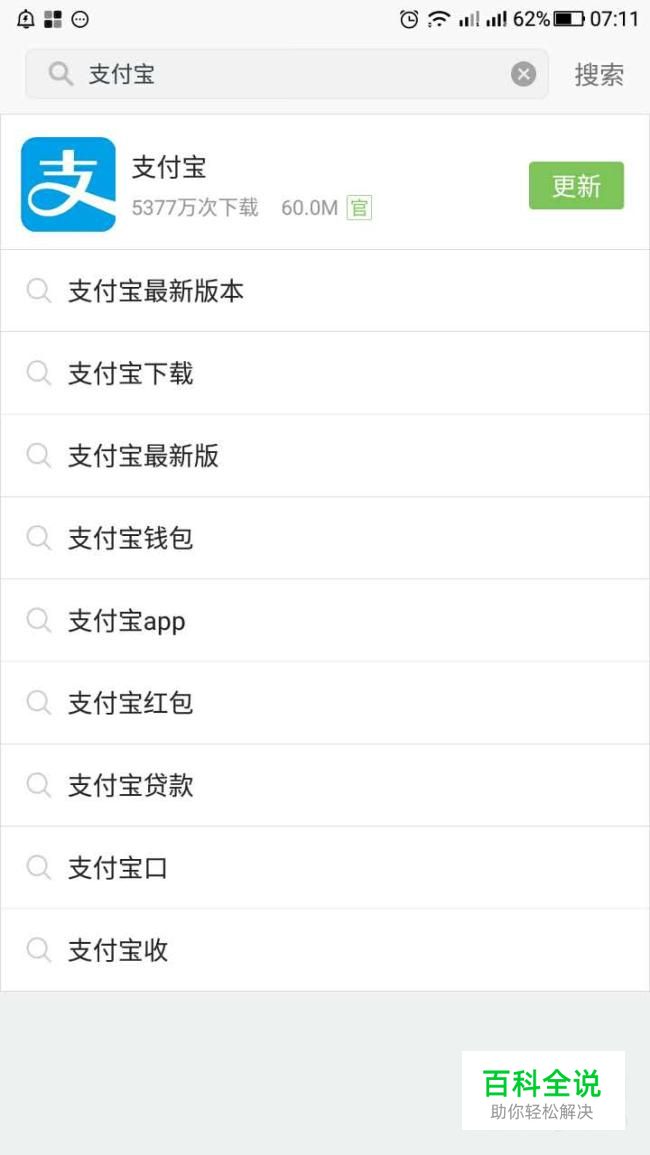Clear the search text with X icon
This screenshot has height=1155, width=650.
click(523, 74)
